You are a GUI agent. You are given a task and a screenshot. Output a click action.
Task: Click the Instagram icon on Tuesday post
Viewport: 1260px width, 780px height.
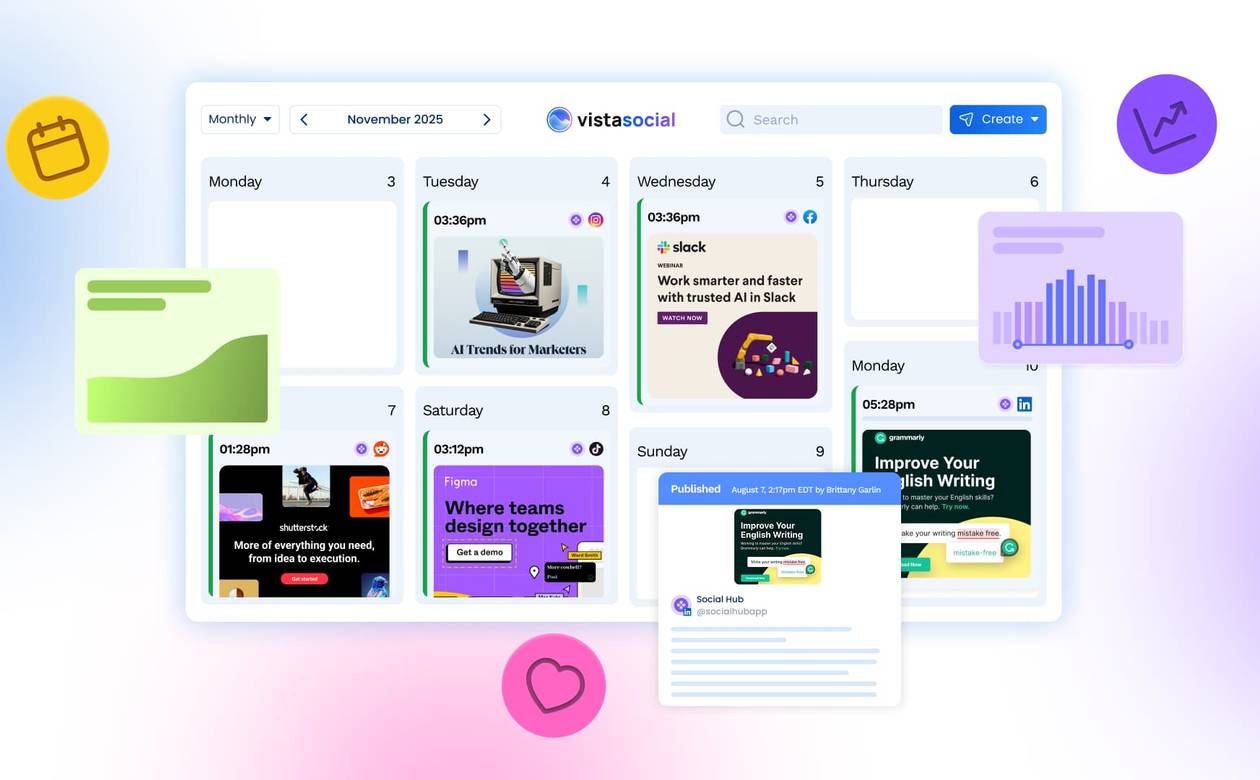(x=596, y=220)
